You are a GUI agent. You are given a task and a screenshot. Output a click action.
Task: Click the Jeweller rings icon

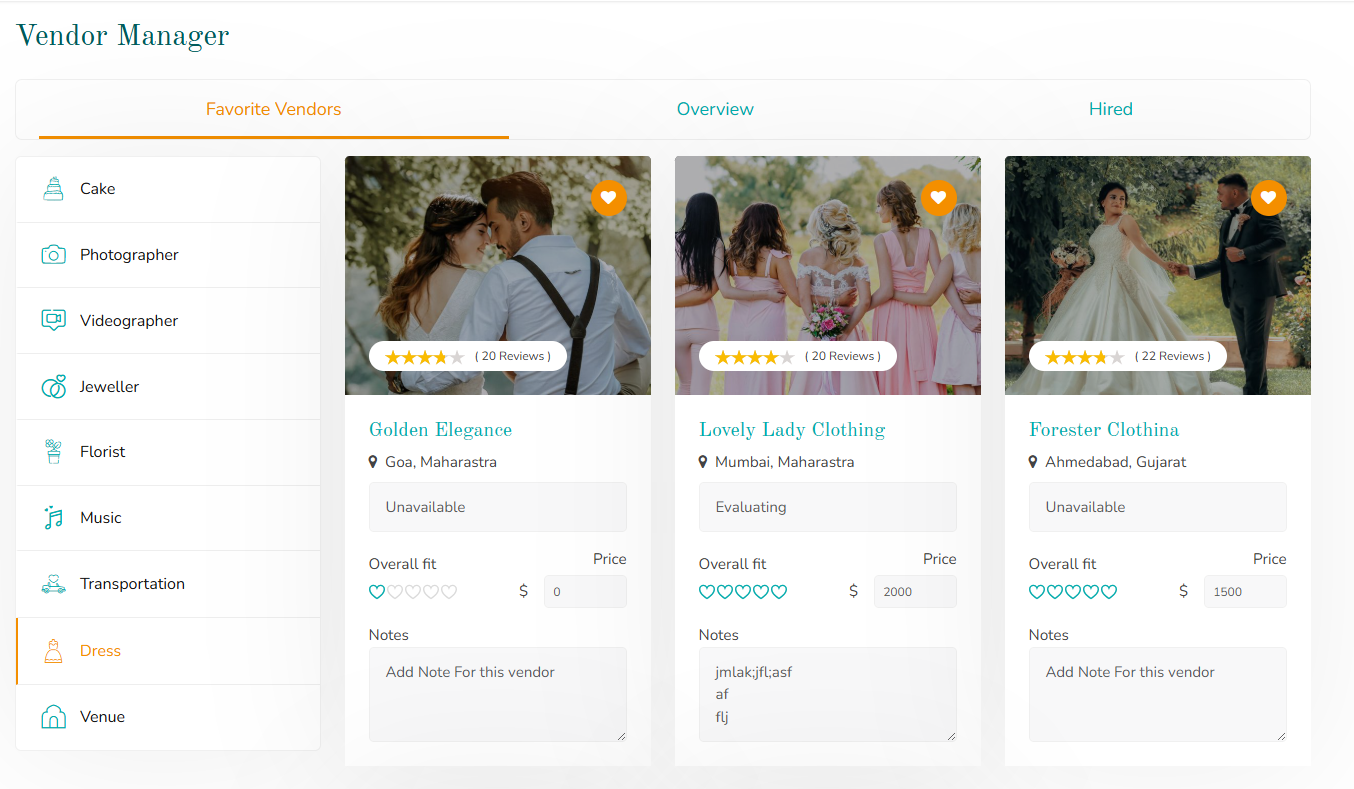[x=53, y=387]
